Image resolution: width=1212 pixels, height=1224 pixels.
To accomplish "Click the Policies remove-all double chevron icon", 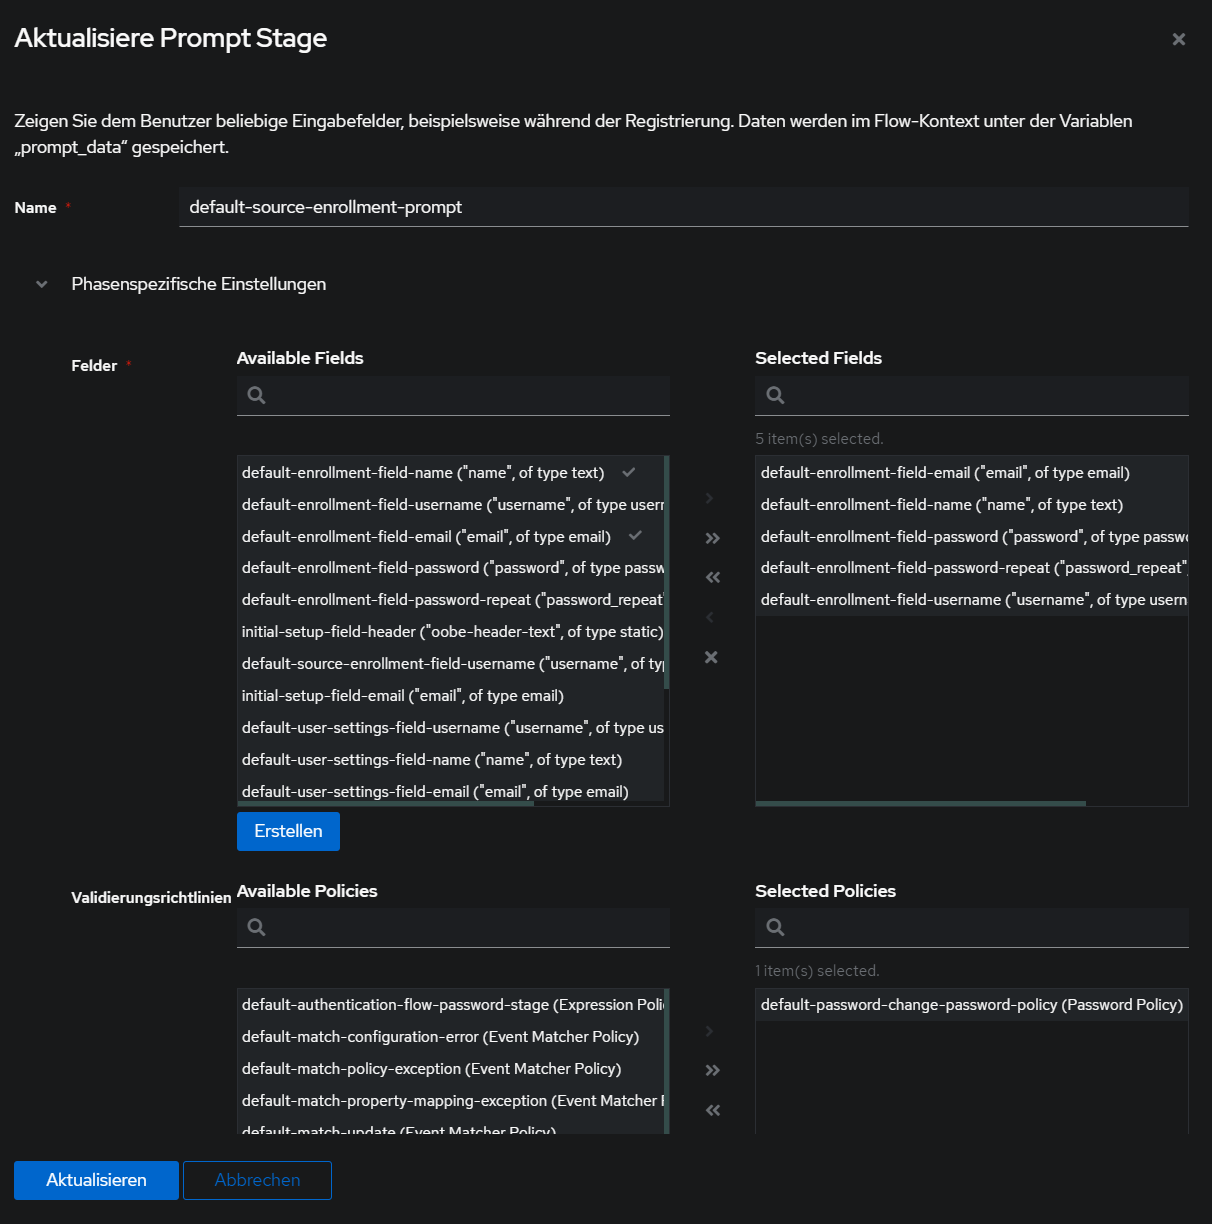I will pyautogui.click(x=712, y=1110).
